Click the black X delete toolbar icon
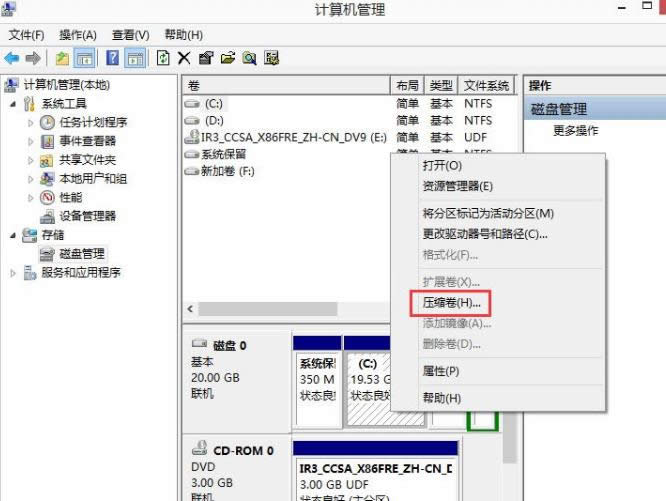Screen dimensions: 666x501 tap(184, 59)
